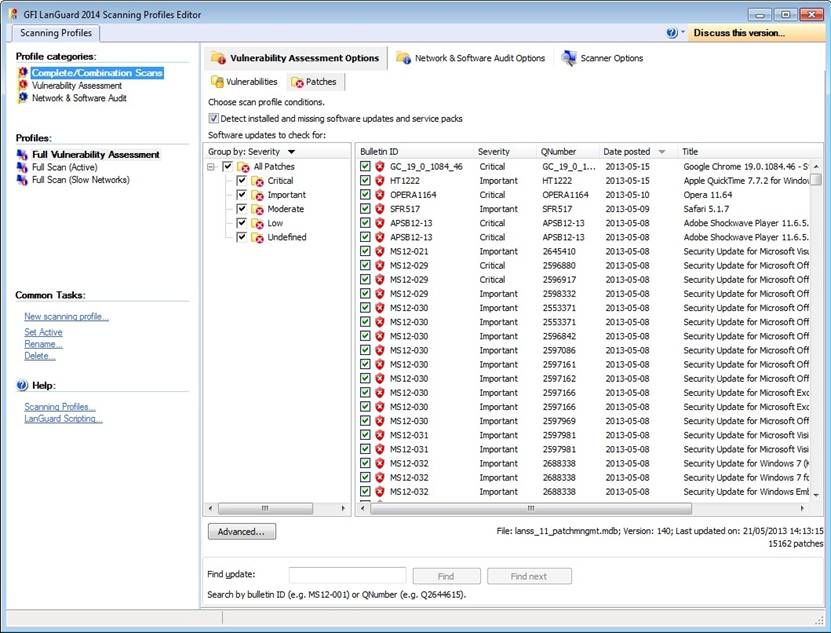Viewport: 831px width, 633px height.
Task: Click the patch list vertical scroll down arrow
Action: (x=816, y=495)
